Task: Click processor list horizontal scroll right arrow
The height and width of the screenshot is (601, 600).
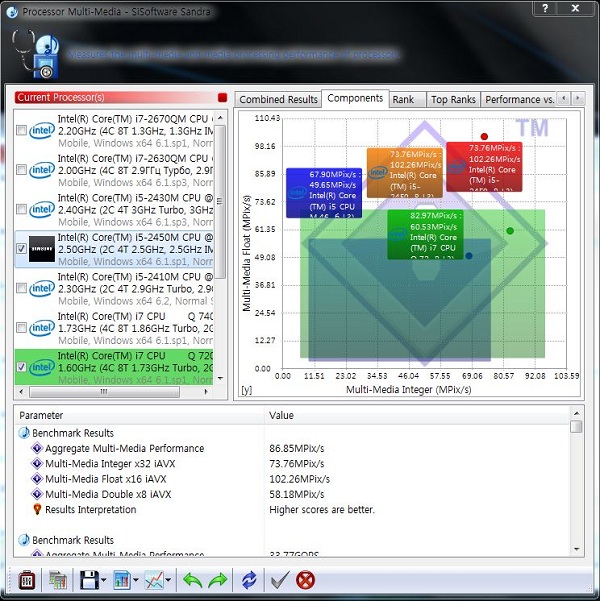Action: tap(206, 391)
